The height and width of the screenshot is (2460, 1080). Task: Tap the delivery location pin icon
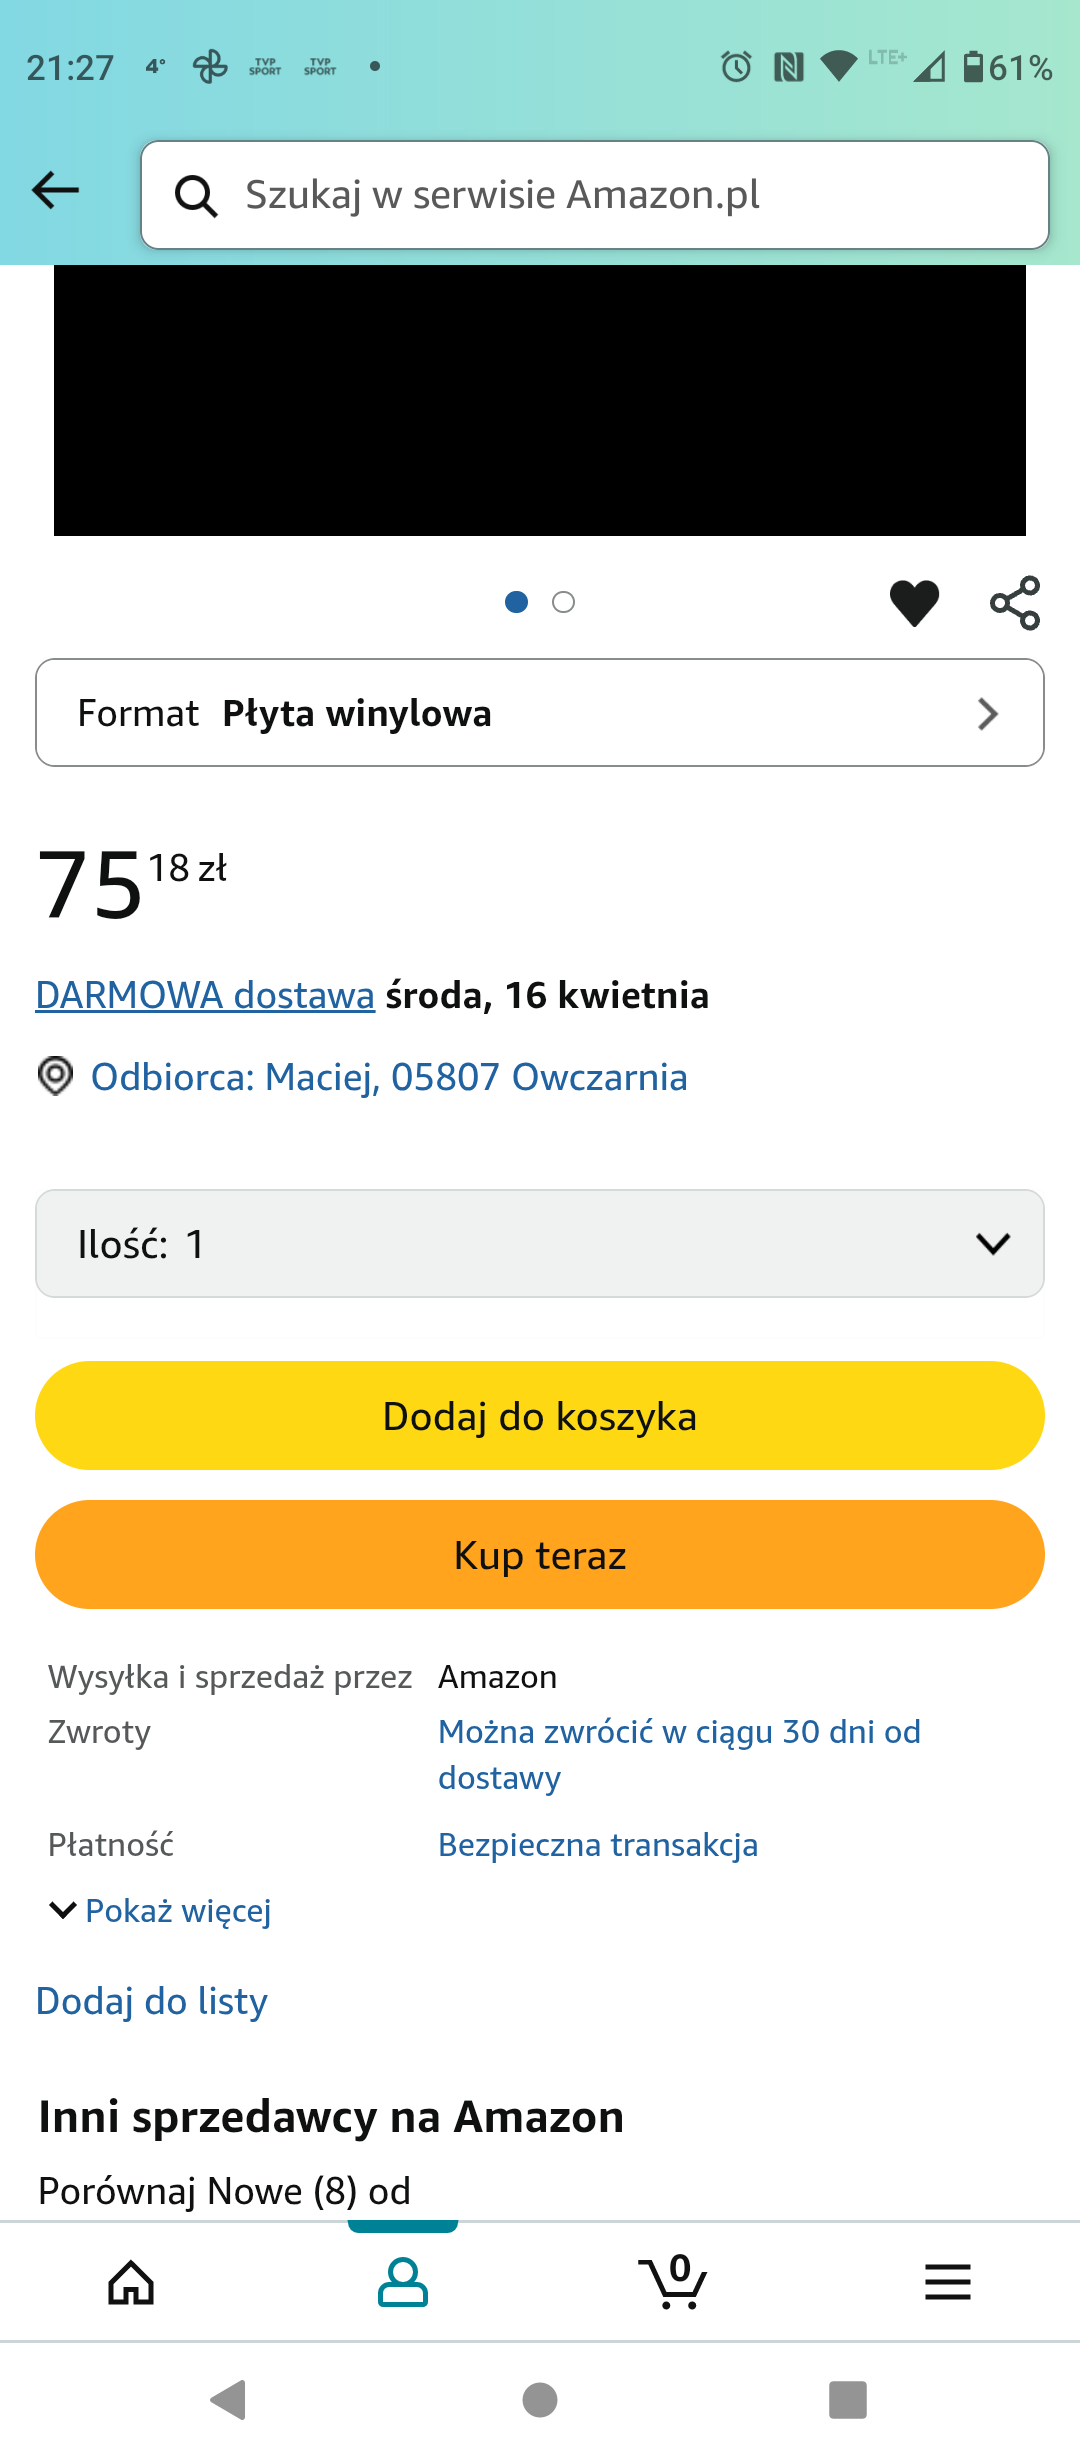click(x=56, y=1077)
